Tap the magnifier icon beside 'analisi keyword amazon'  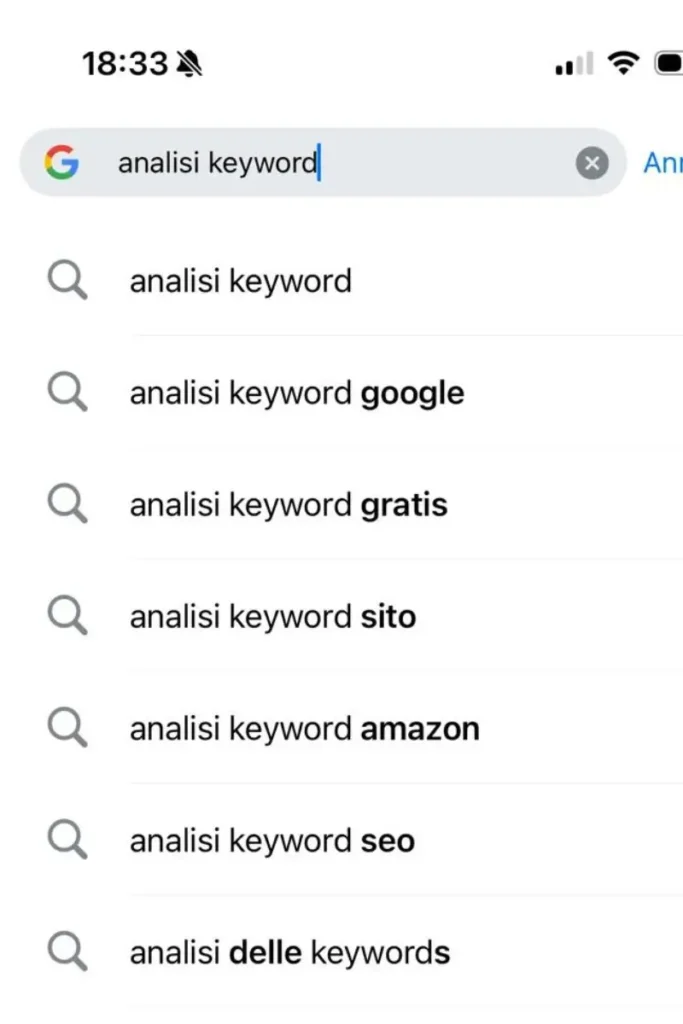[x=66, y=728]
